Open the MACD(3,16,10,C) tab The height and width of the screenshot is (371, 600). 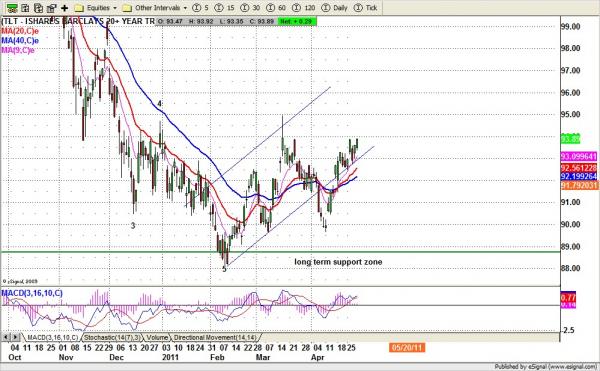[x=52, y=337]
